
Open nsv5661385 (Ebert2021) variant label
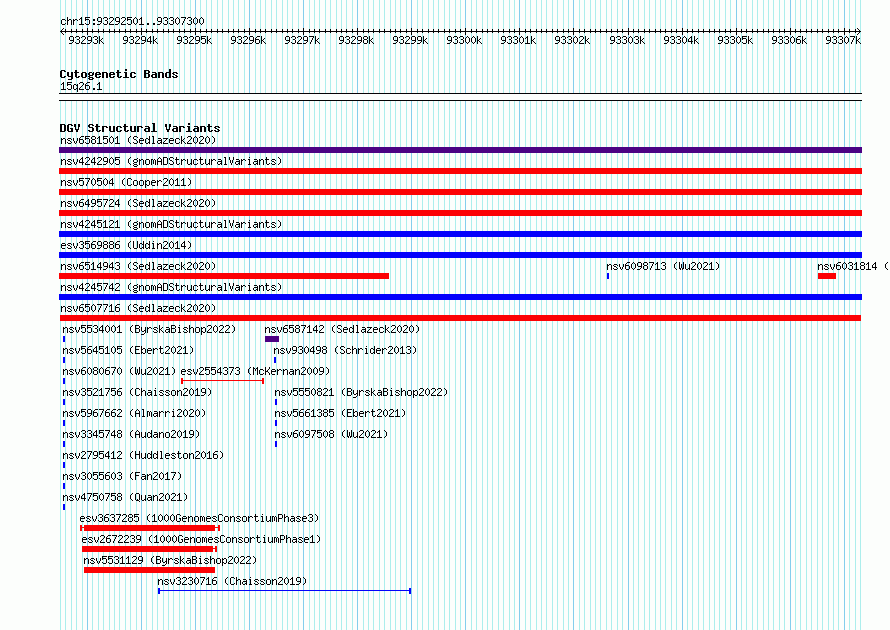(341, 413)
